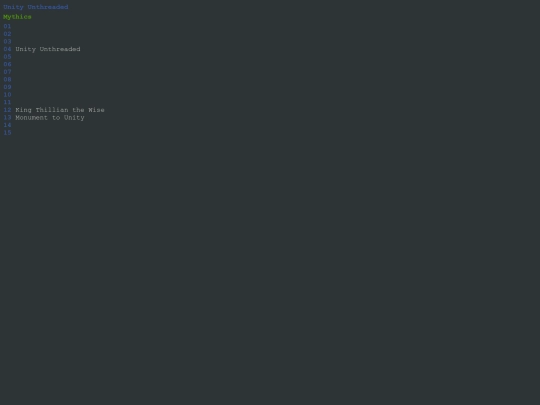This screenshot has width=540, height=405.
Task: Open the King Thillian the Wise entry
Action: pos(60,110)
